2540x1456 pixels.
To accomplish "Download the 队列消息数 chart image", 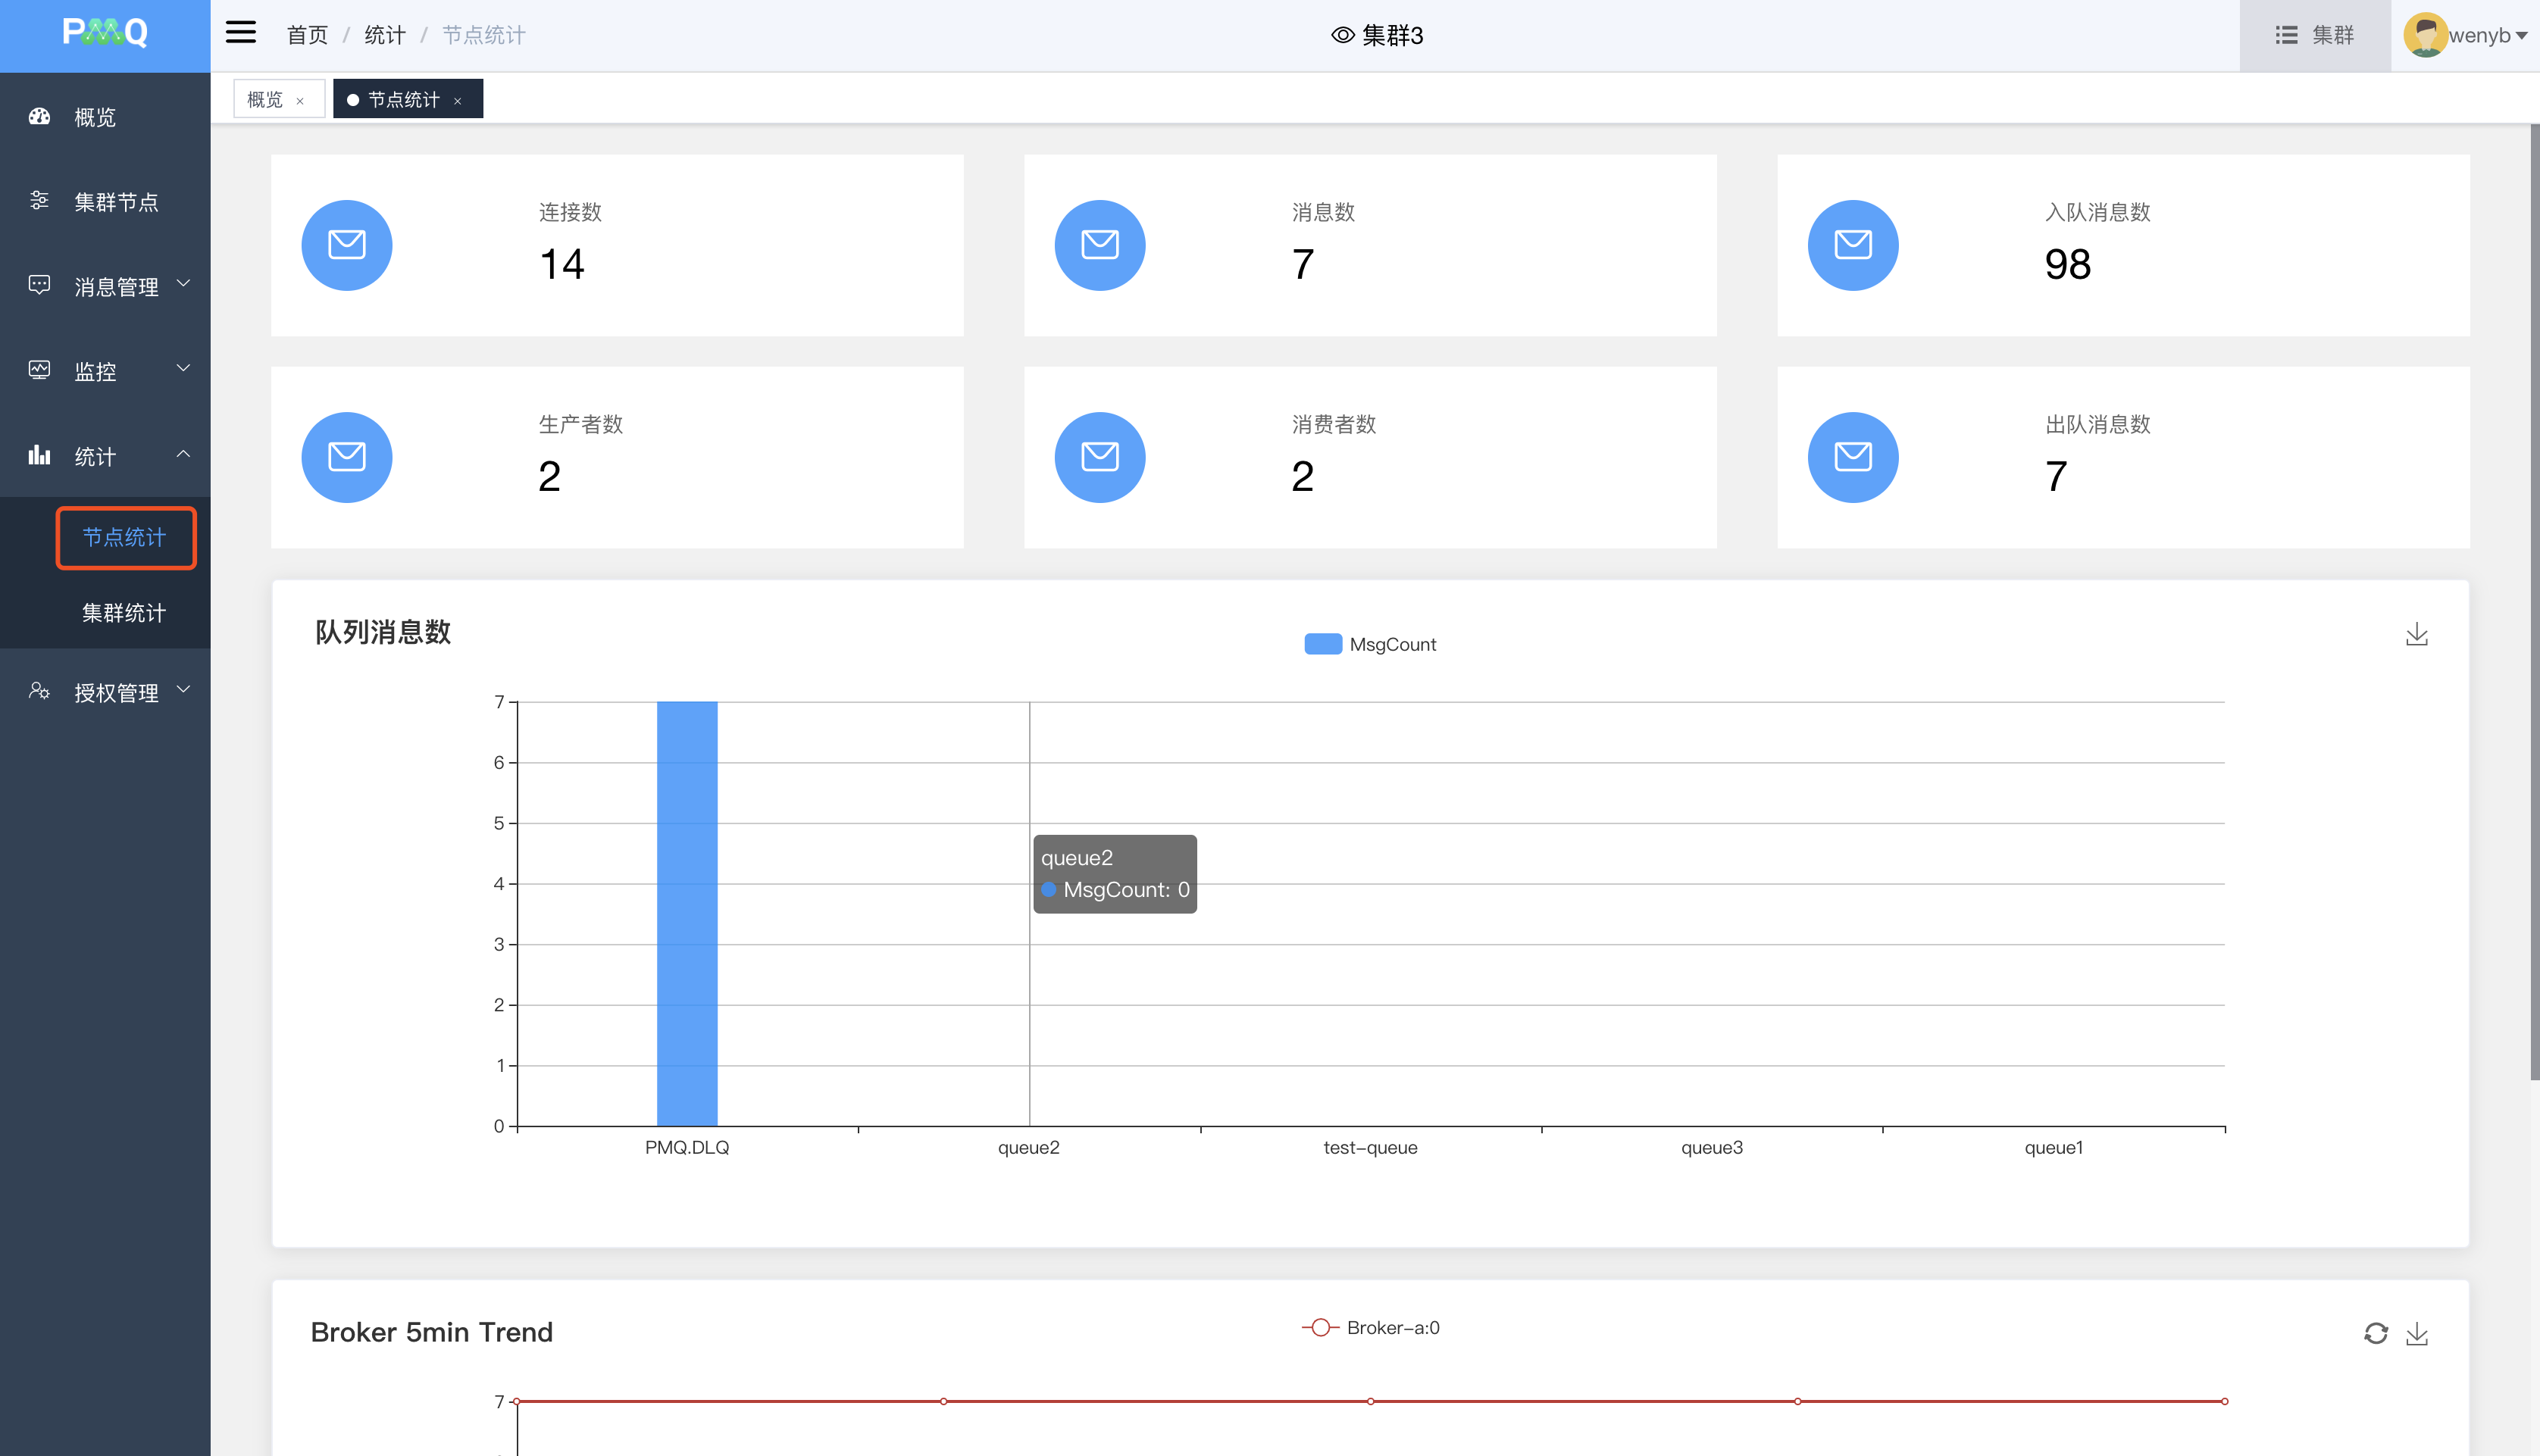I will pyautogui.click(x=2416, y=634).
